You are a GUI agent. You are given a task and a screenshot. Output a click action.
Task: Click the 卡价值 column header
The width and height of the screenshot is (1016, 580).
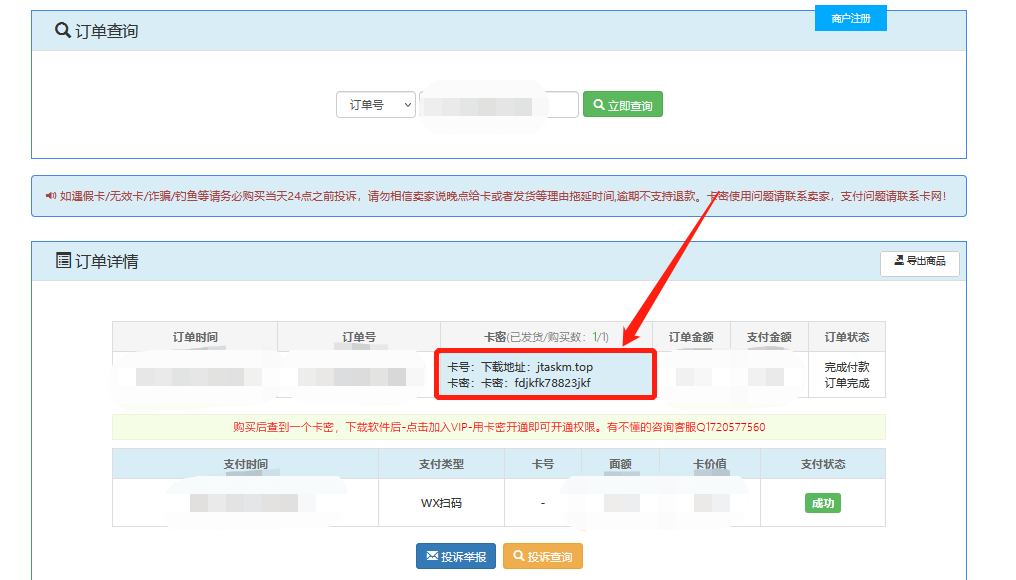[710, 464]
